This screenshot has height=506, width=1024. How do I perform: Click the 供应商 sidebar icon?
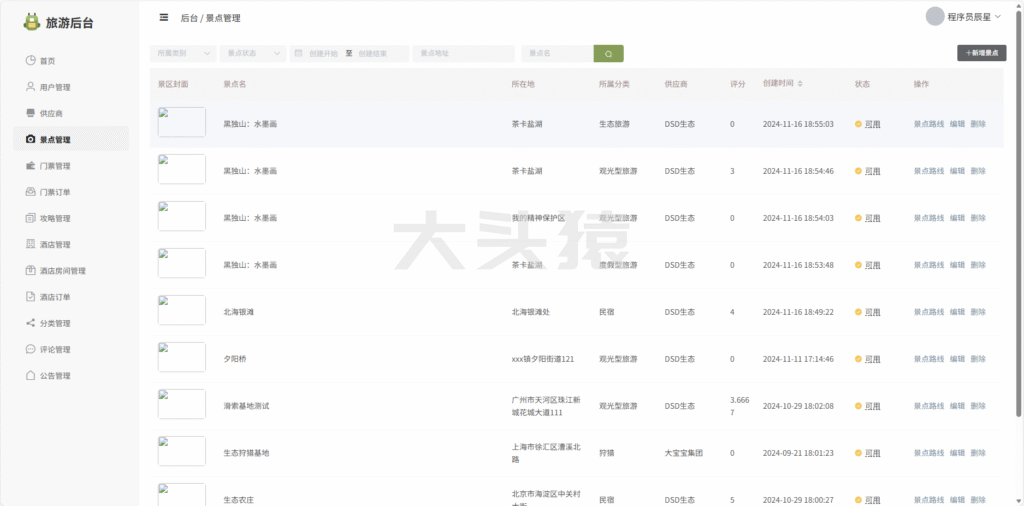30,113
